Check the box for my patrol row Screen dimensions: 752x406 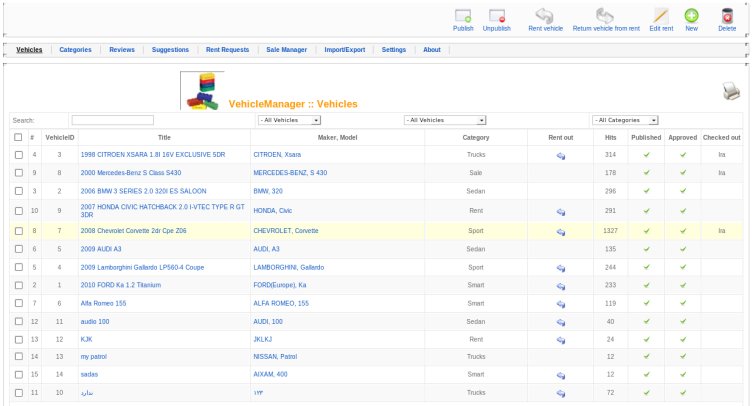coord(19,357)
